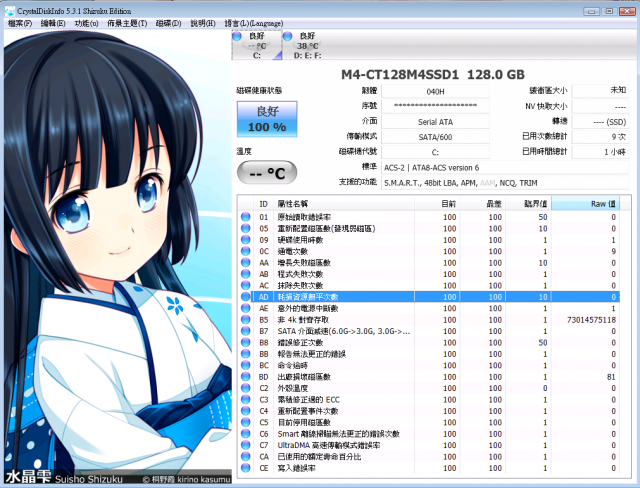640x488 pixels.
Task: Click the power on count field showing 9 次
Action: 600,137
